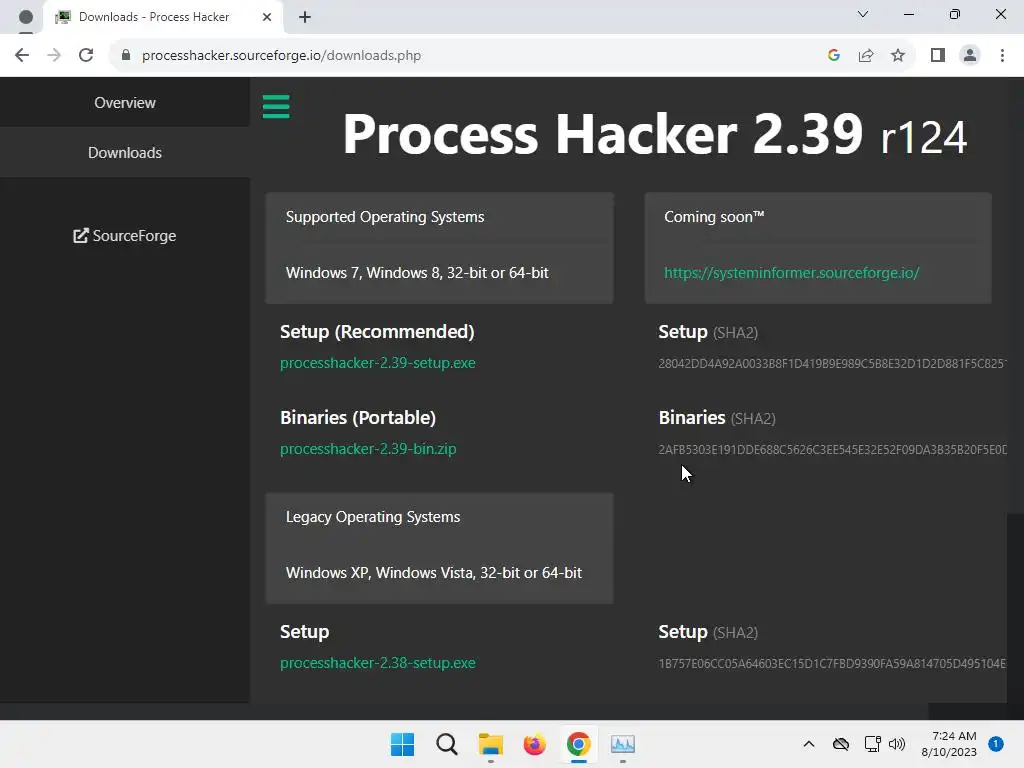The height and width of the screenshot is (768, 1024).
Task: Click the Process Hacker 2.39 heading
Action: (x=654, y=134)
